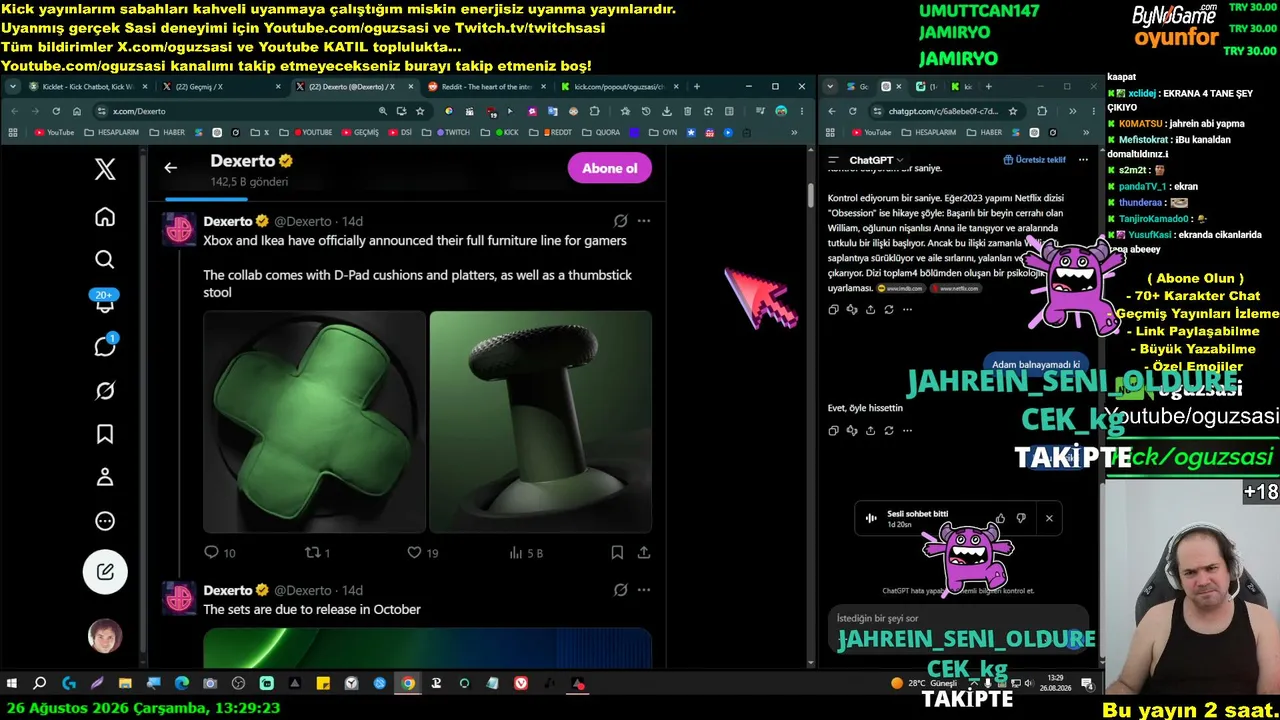
Task: Open tab search dropdown in ChatGPT Chrome window
Action: [x=830, y=87]
